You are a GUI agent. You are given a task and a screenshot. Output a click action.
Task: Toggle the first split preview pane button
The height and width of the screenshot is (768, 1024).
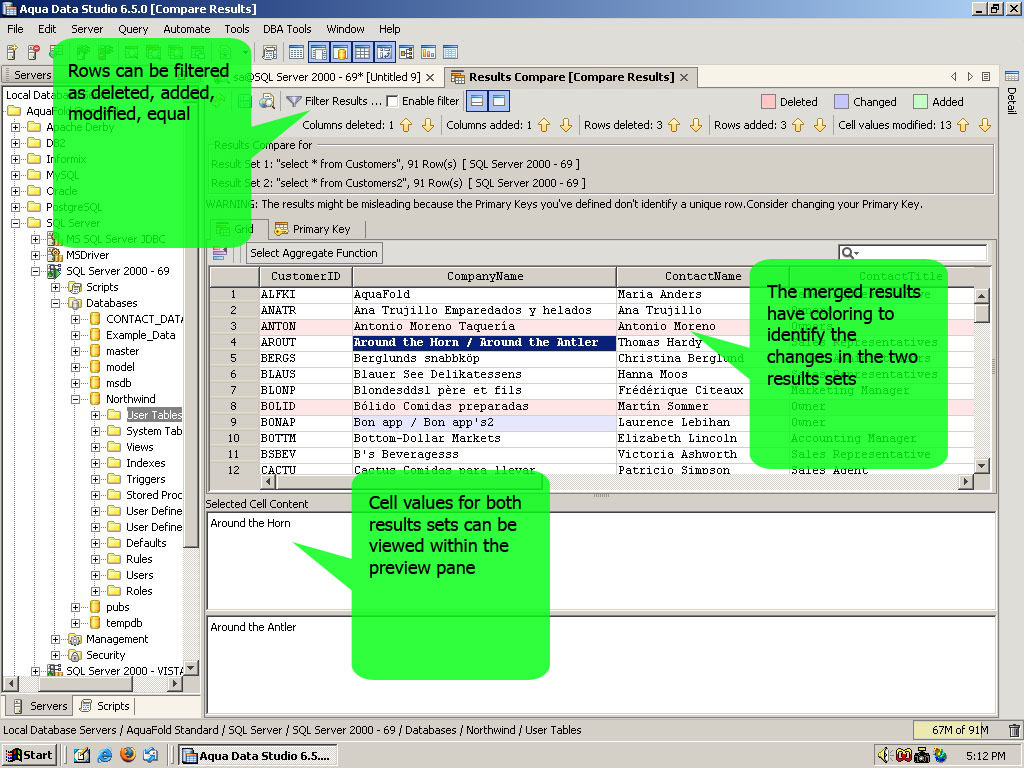tap(477, 101)
